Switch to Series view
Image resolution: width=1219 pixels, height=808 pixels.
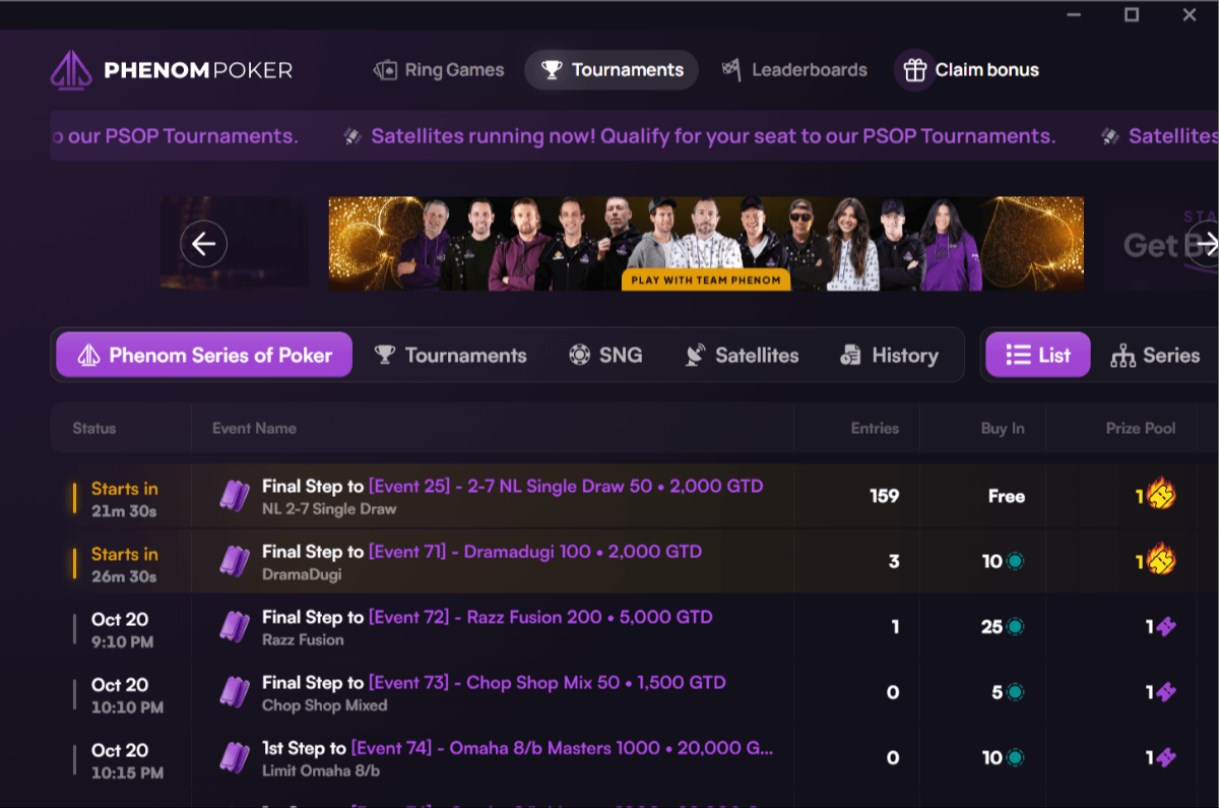click(x=1155, y=355)
